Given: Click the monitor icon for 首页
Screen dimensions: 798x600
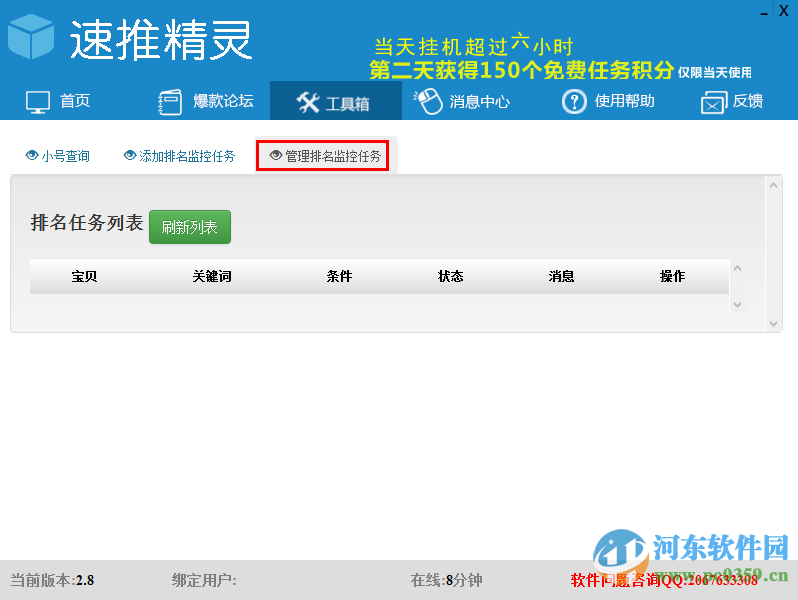Looking at the screenshot, I should (38, 102).
